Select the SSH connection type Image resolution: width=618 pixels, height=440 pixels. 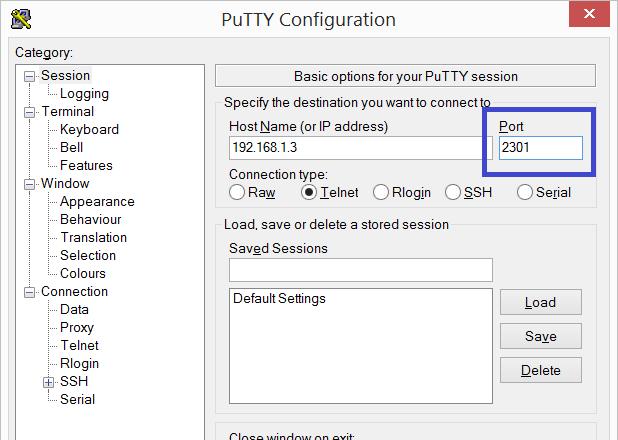[x=452, y=192]
